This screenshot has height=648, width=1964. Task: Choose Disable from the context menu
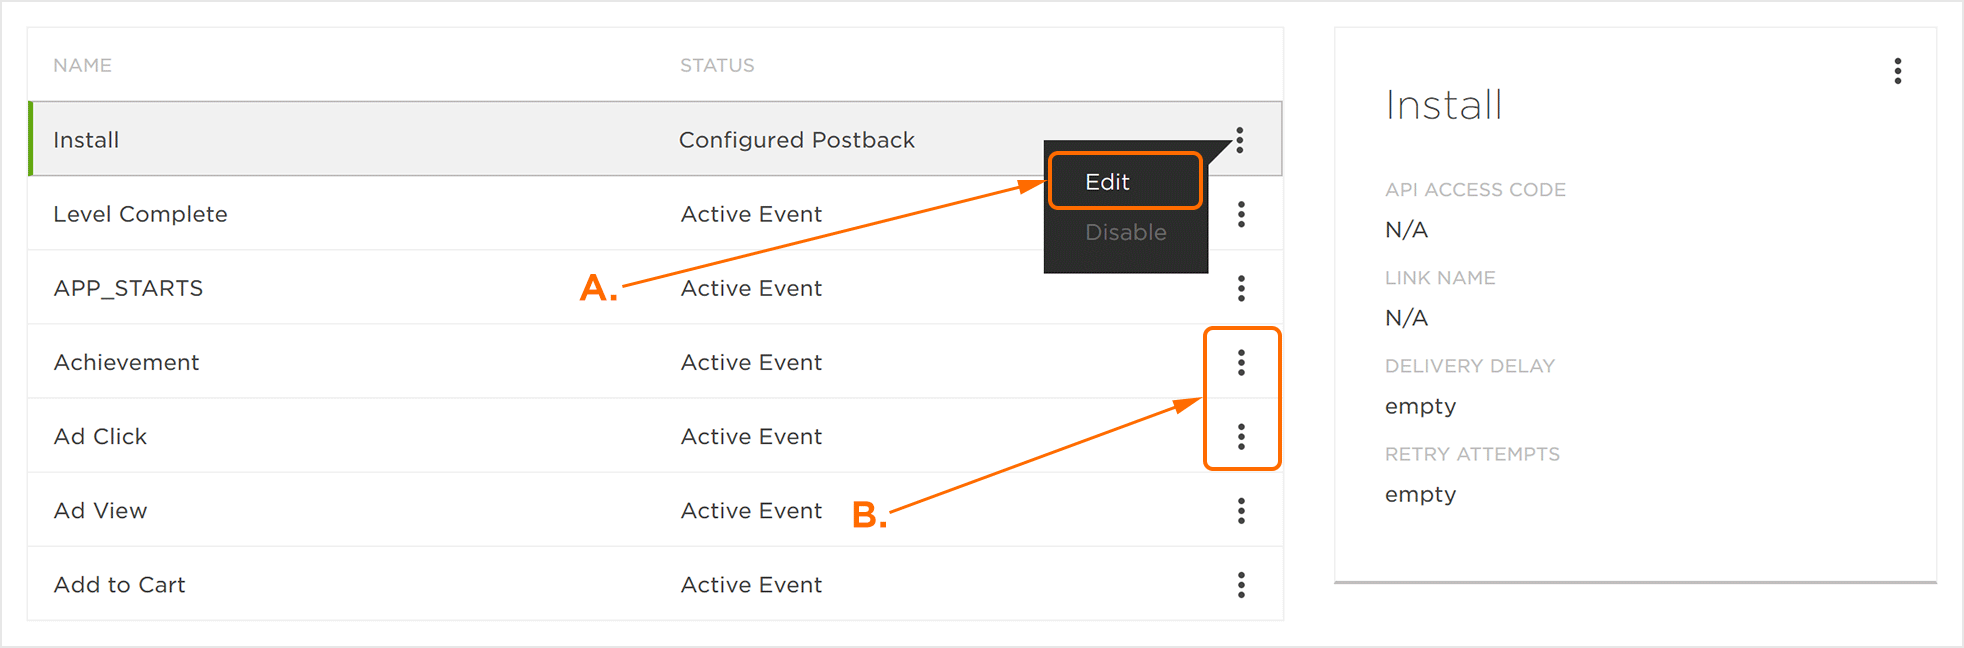pos(1125,232)
